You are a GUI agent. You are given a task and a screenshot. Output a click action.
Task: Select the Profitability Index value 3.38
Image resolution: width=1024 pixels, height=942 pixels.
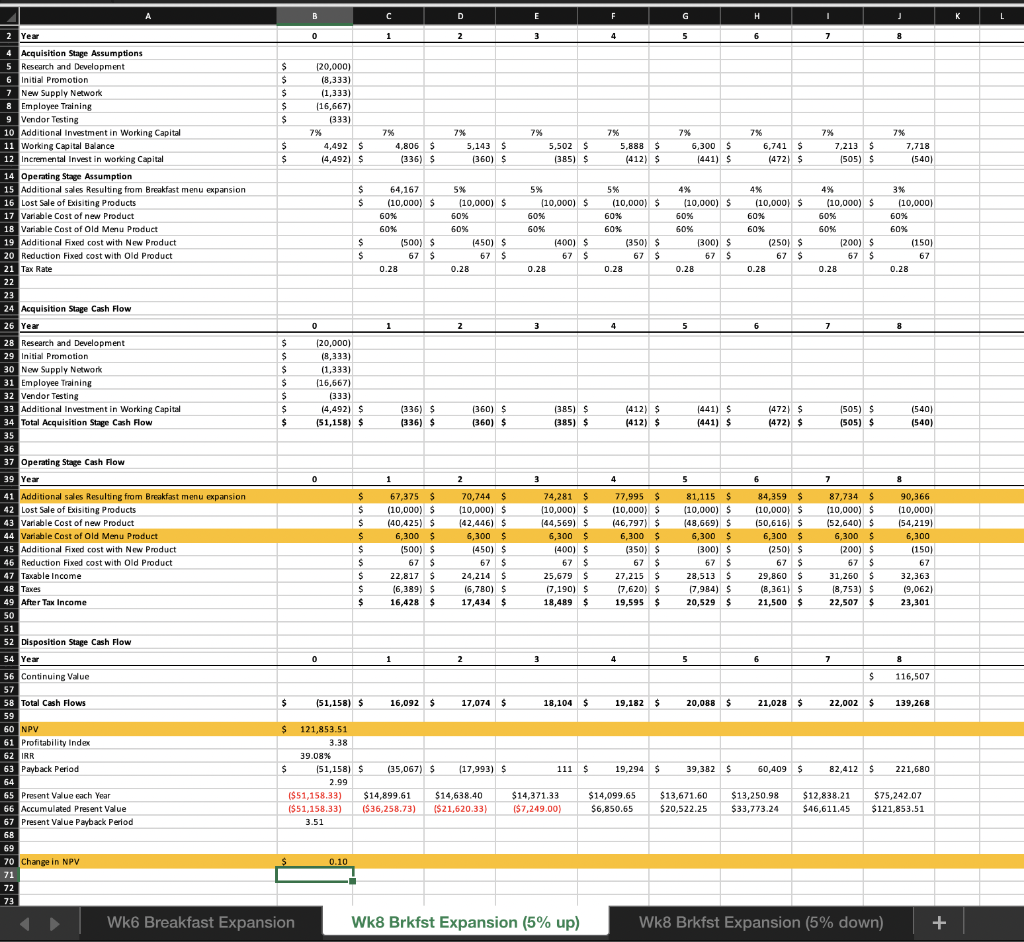click(314, 742)
